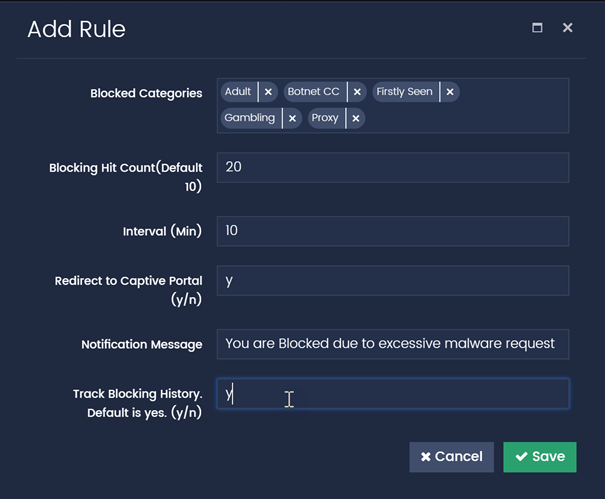This screenshot has width=605, height=499.
Task: Close the Add Rule dialog
Action: (x=568, y=28)
